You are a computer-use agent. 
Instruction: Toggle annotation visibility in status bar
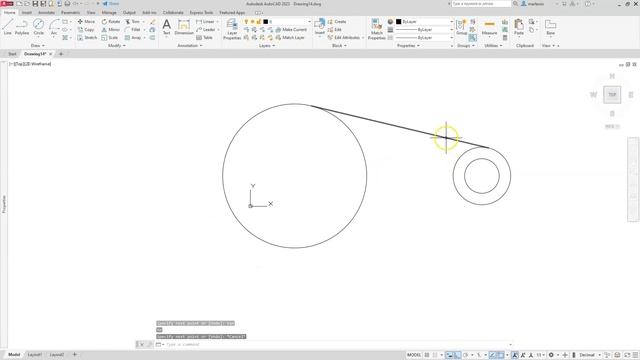coord(515,355)
